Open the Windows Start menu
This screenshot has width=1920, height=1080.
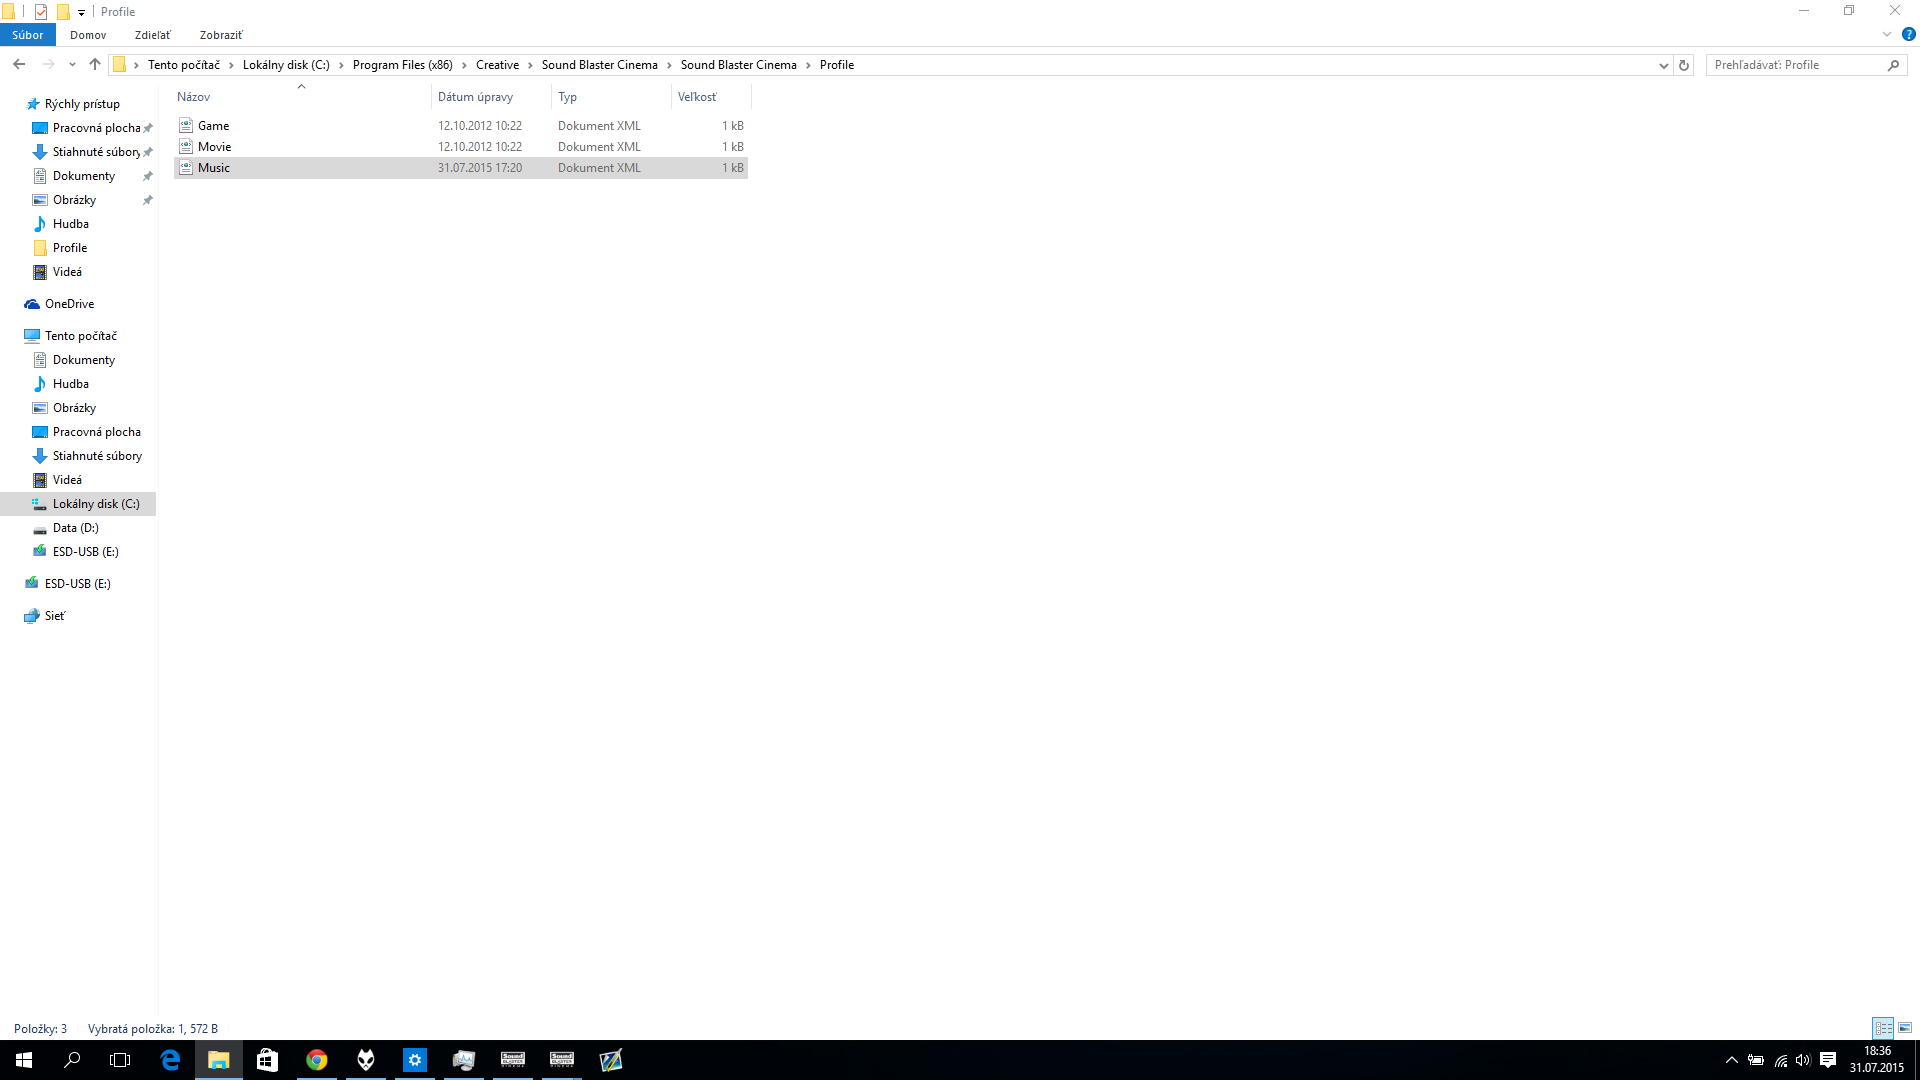24,1060
